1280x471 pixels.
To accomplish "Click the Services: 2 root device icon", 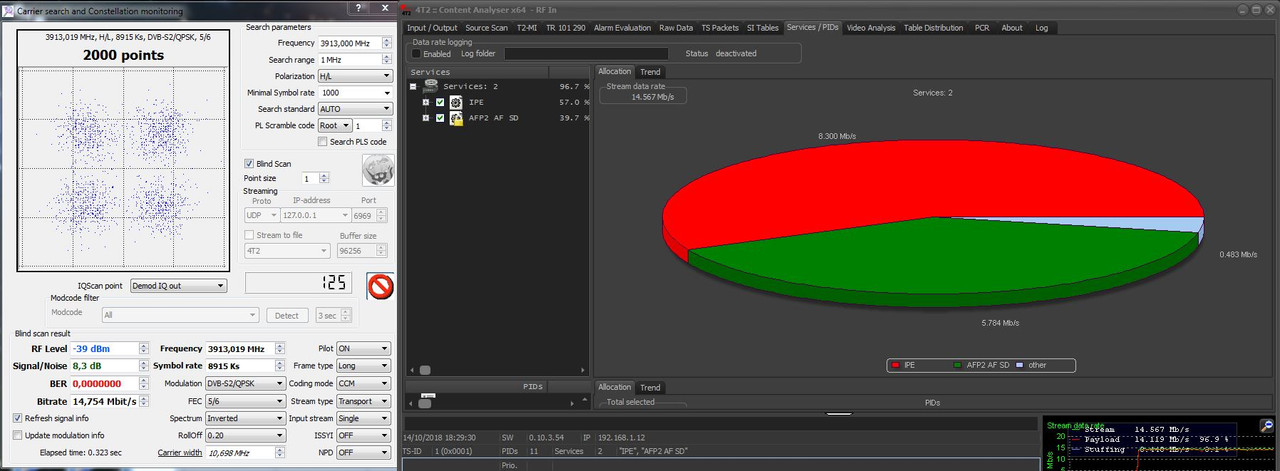I will 429,86.
